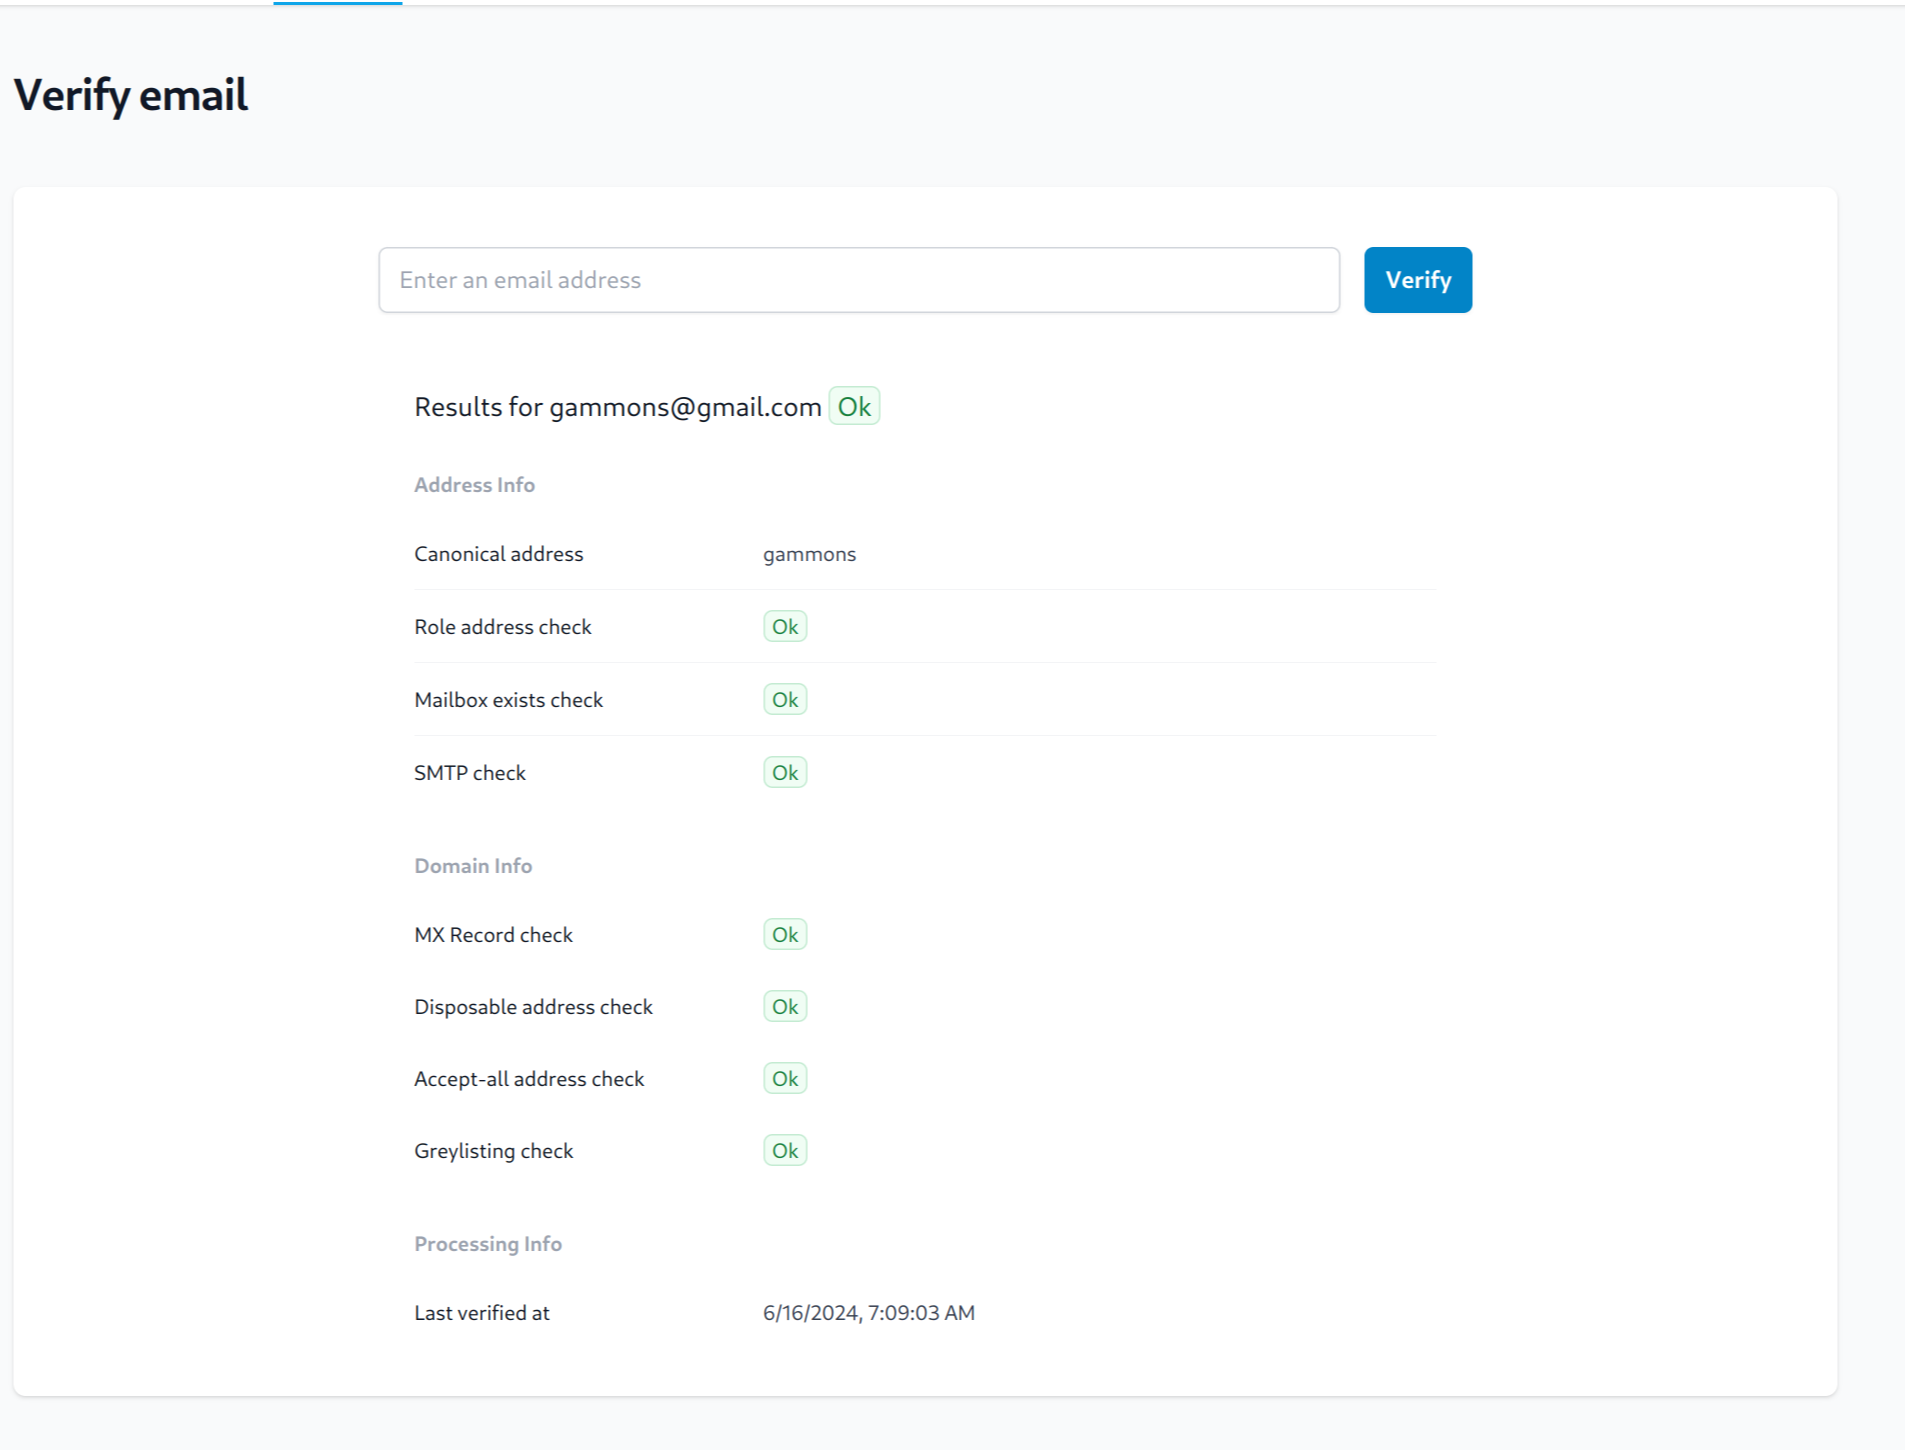Viewport: 1905px width, 1450px height.
Task: Click the Last verified at label
Action: coord(482,1313)
